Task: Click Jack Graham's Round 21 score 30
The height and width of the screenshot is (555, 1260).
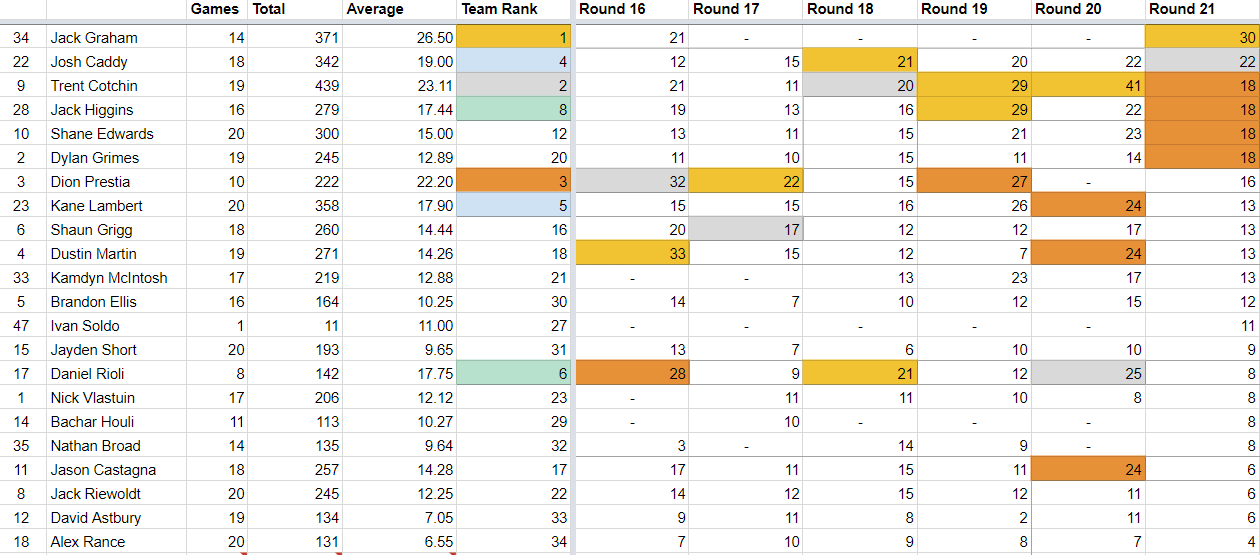Action: coord(1202,38)
